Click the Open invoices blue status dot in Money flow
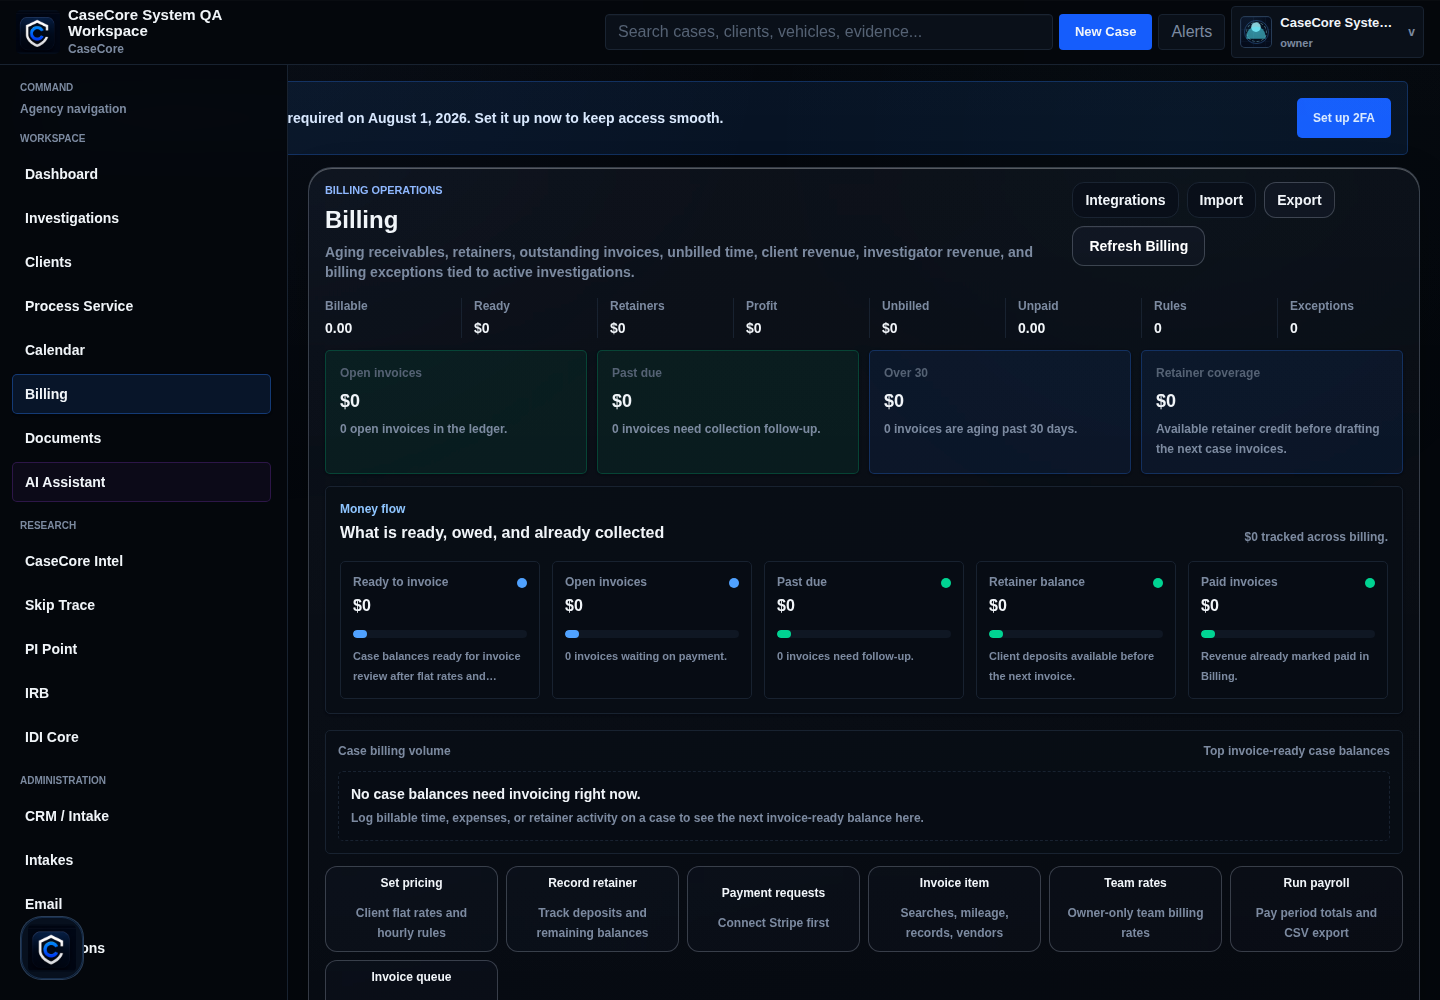This screenshot has height=1000, width=1440. 734,583
